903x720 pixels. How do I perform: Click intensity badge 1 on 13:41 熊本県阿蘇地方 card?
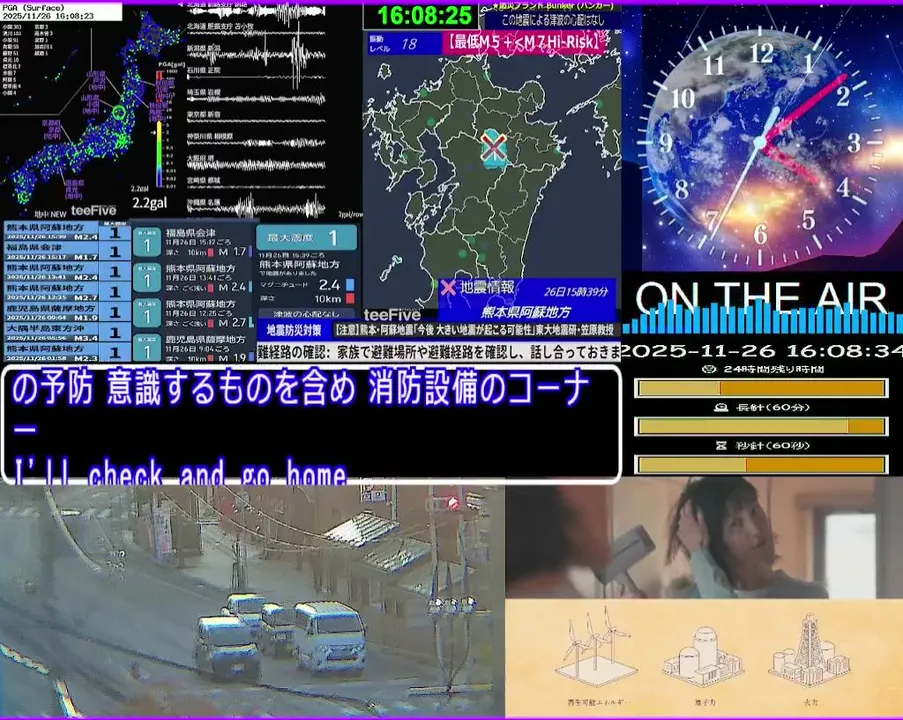pos(147,278)
